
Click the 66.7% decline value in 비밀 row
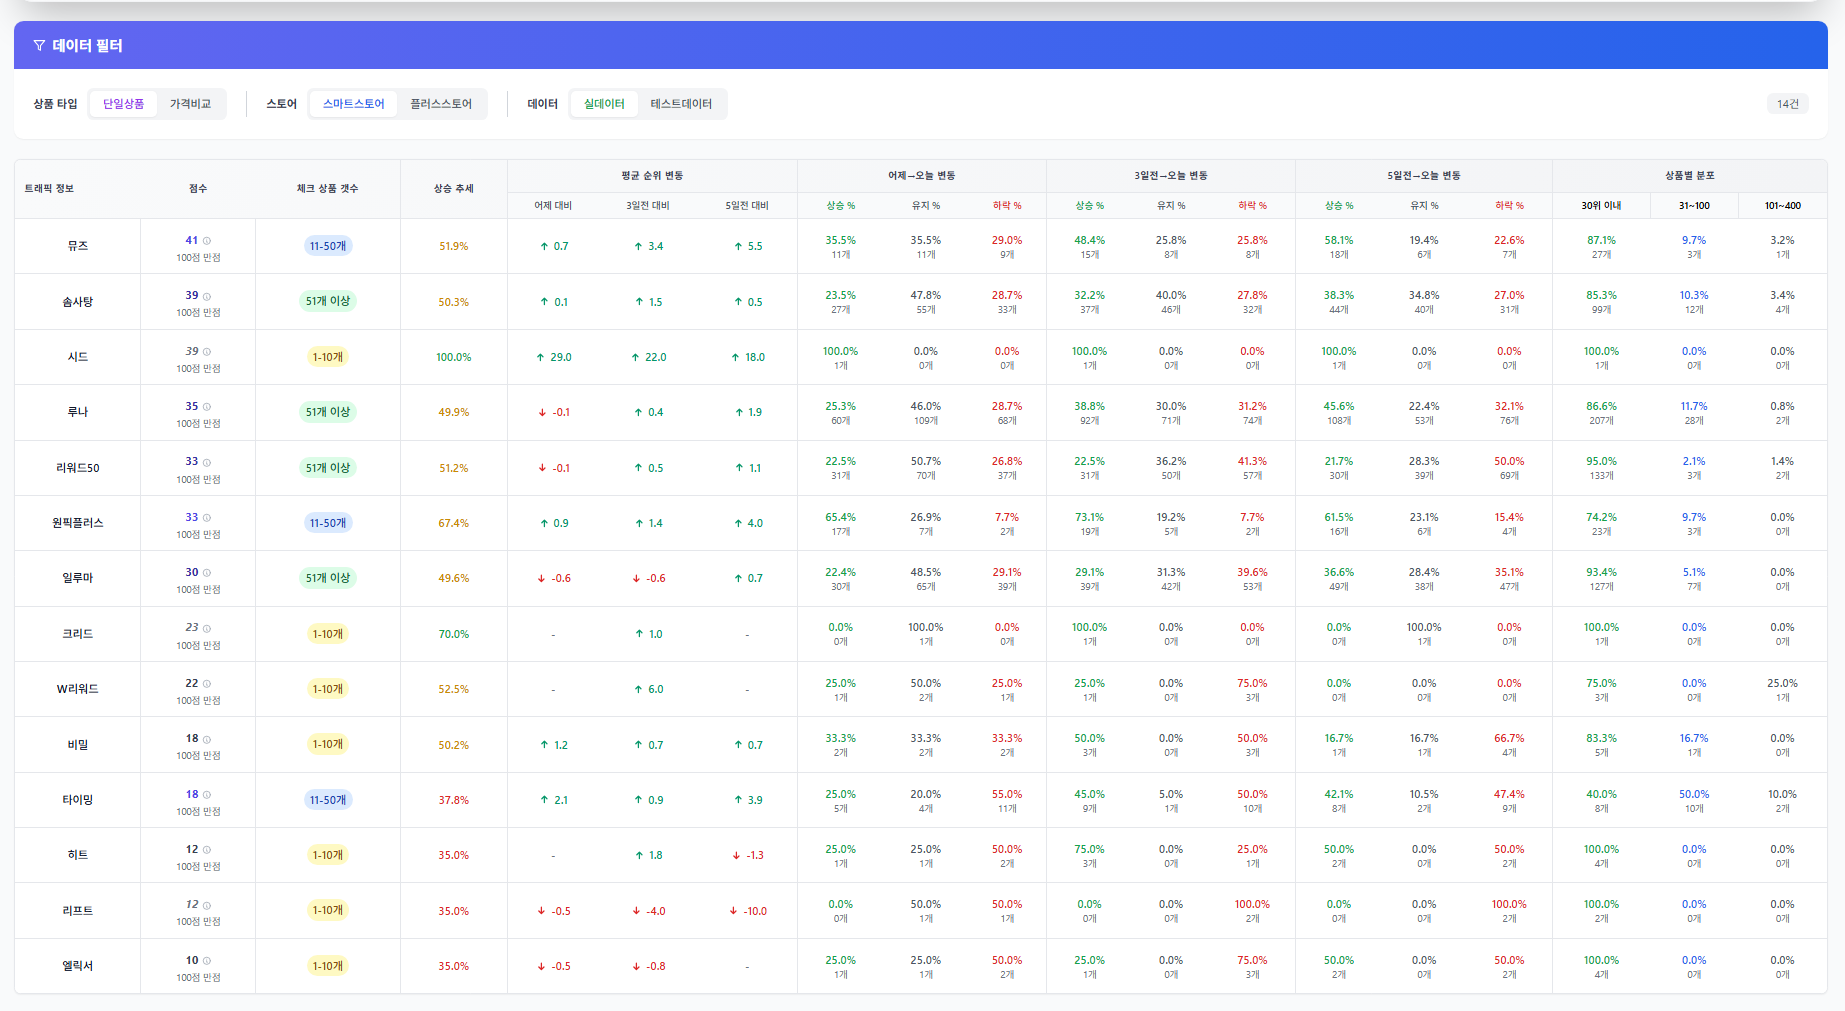tap(1509, 738)
